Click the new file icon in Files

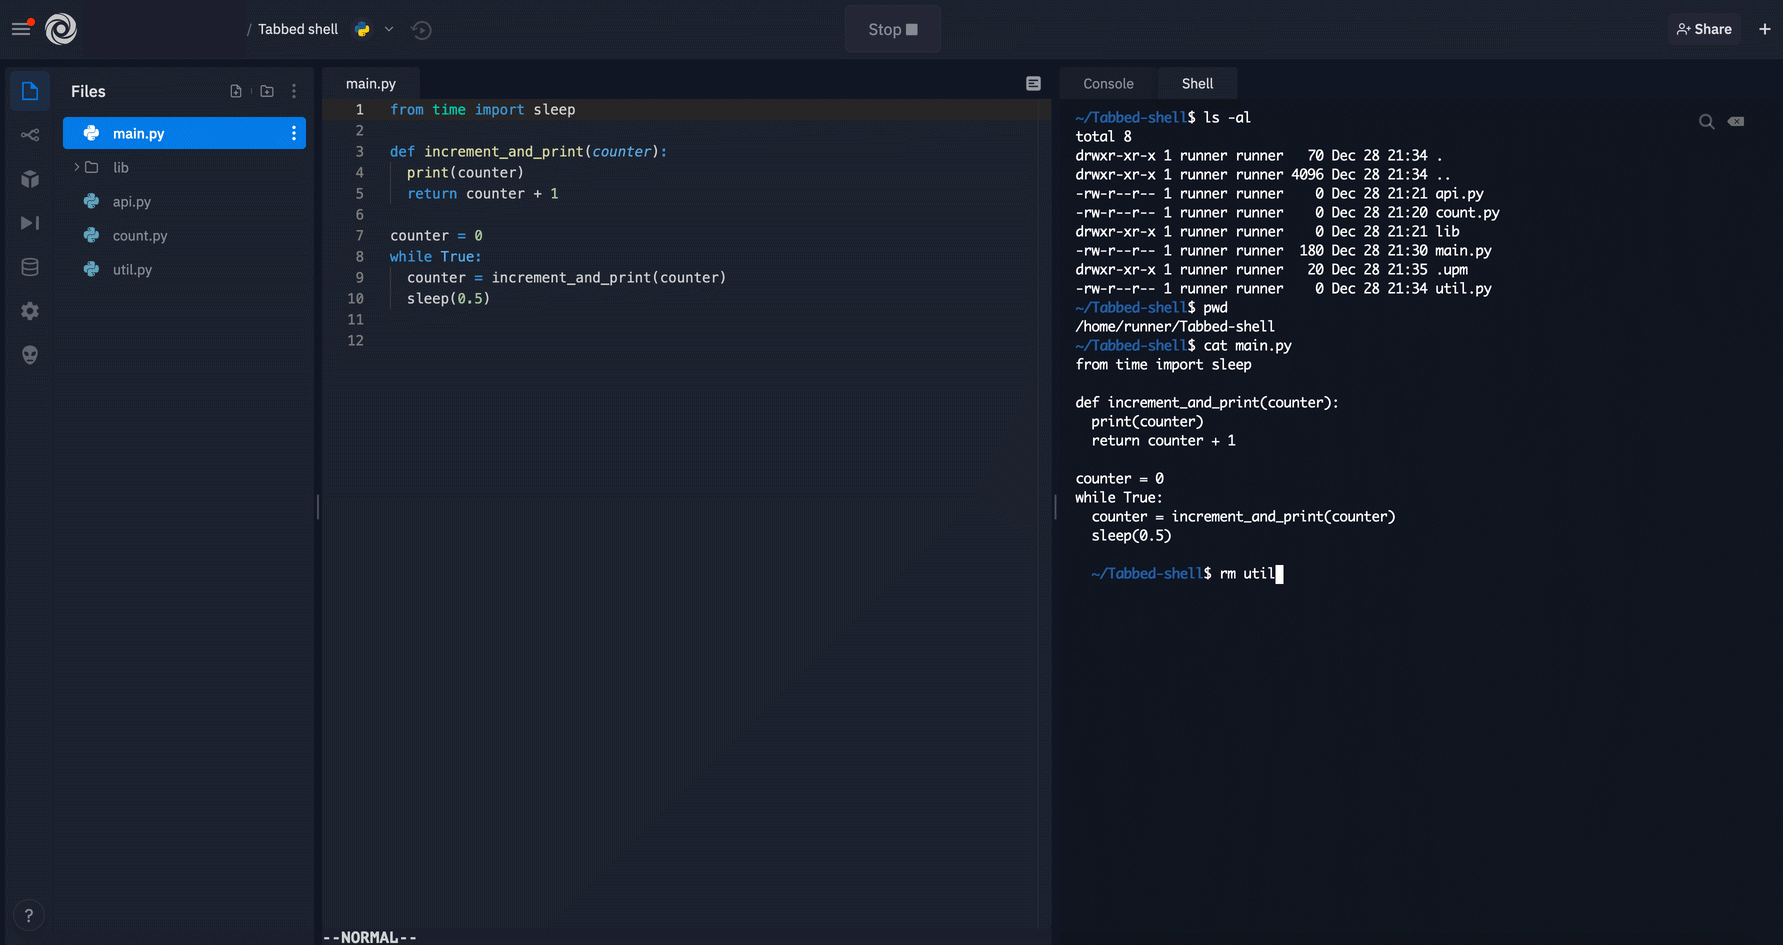236,91
